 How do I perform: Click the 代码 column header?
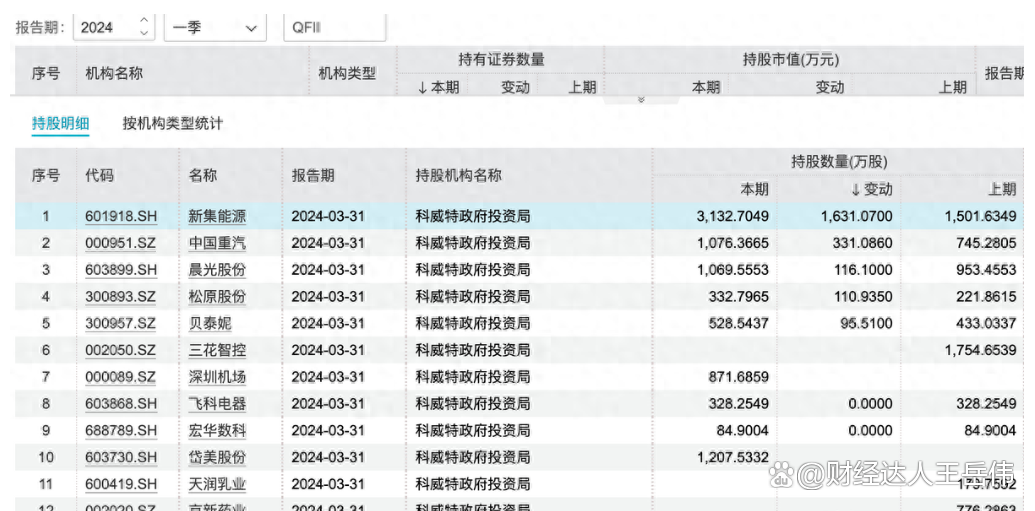click(100, 176)
